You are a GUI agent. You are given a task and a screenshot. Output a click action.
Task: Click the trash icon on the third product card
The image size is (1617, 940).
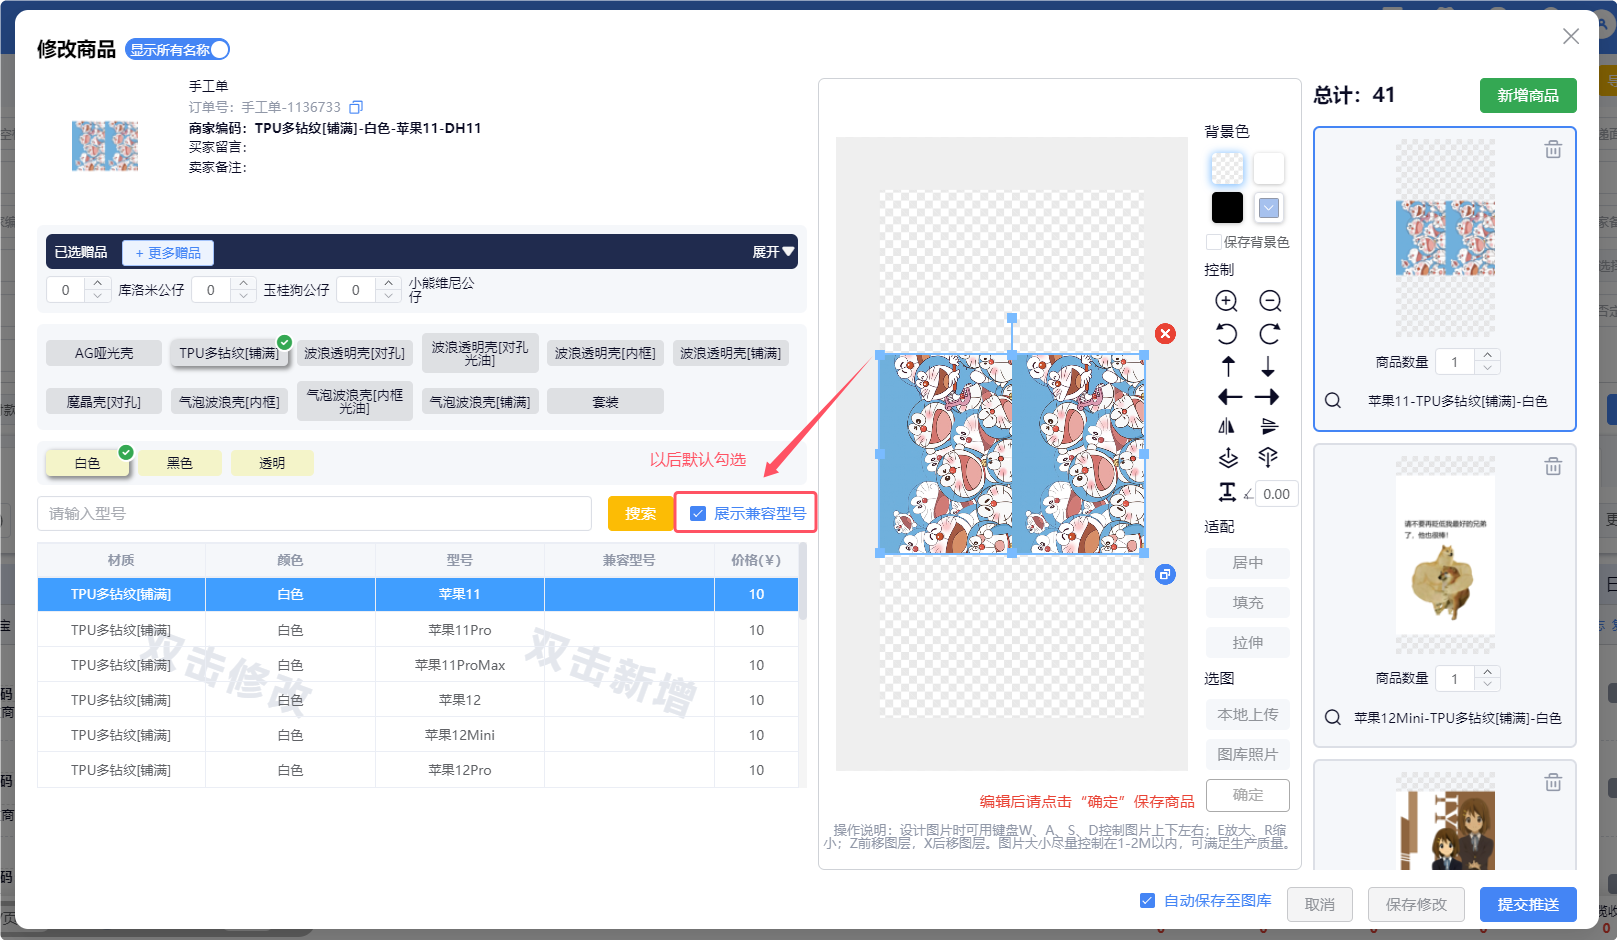click(1553, 783)
